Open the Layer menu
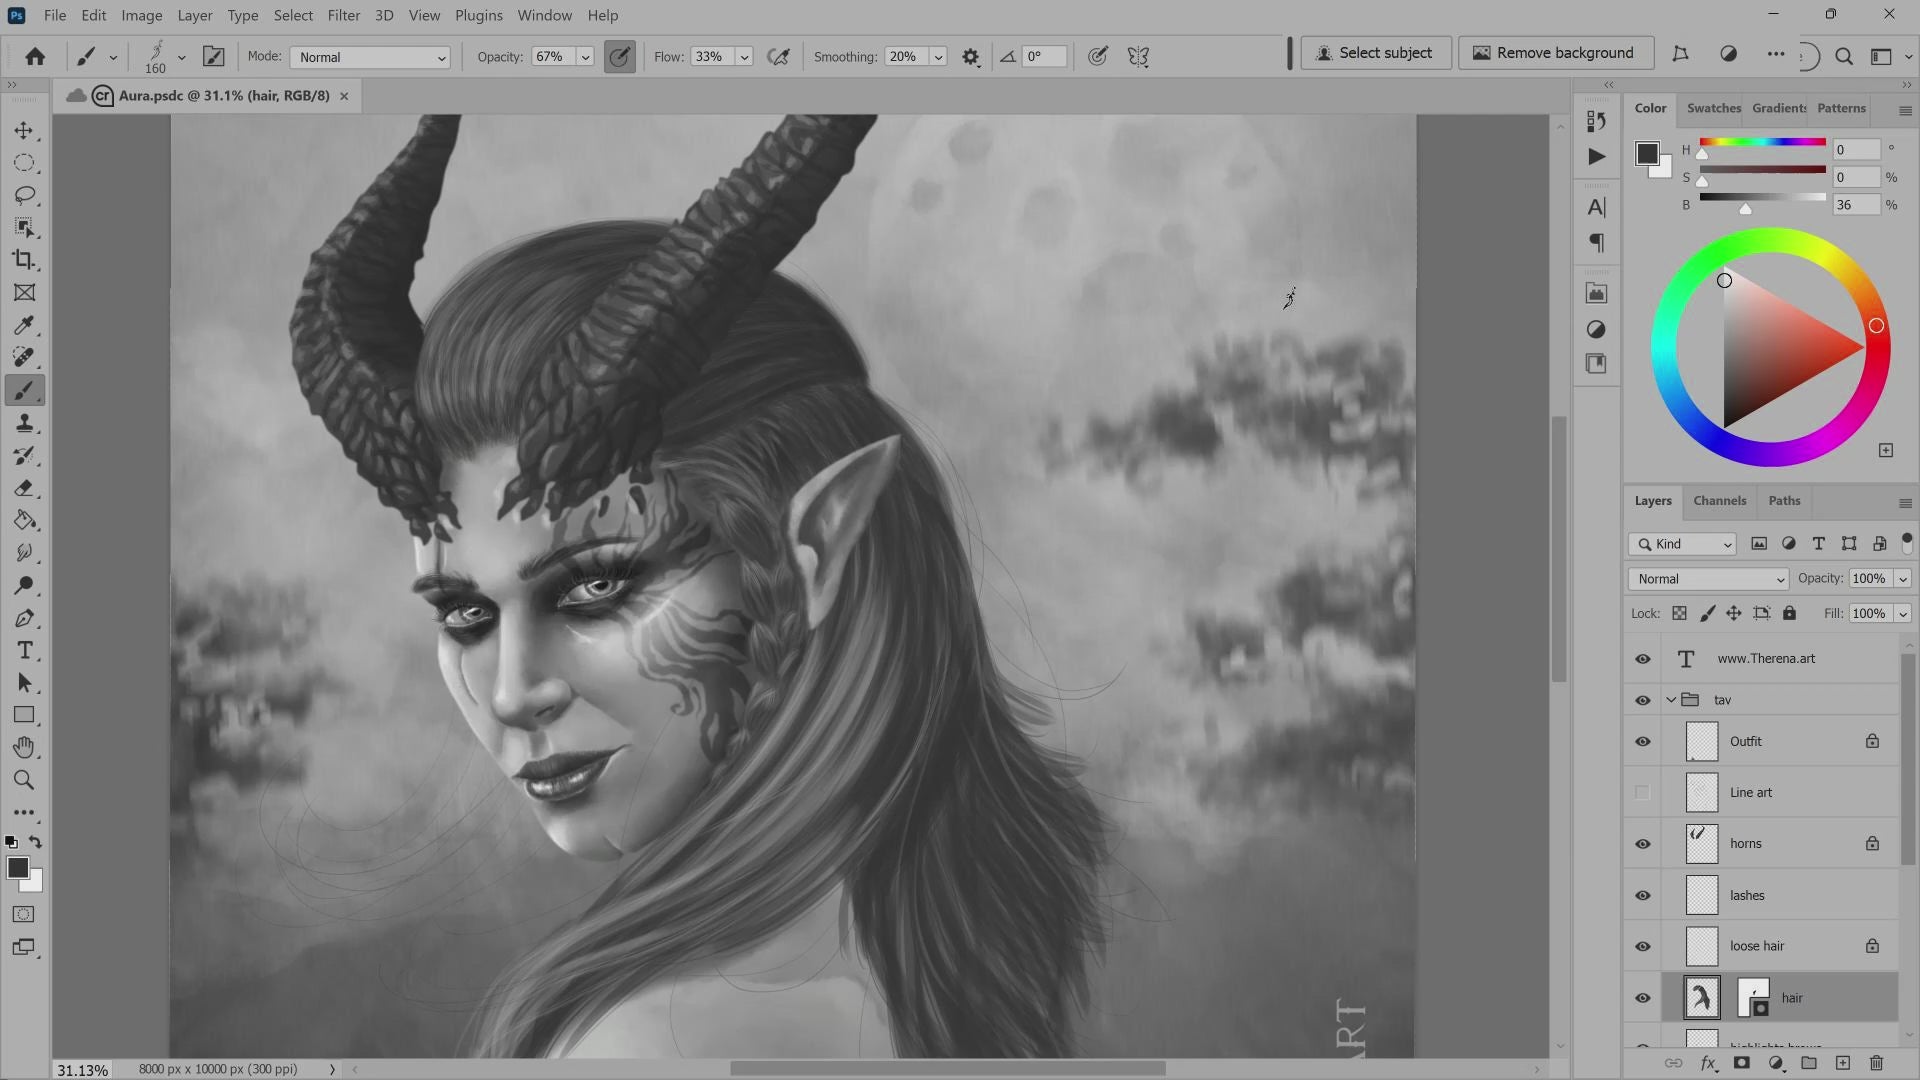Image resolution: width=1920 pixels, height=1080 pixels. point(194,15)
